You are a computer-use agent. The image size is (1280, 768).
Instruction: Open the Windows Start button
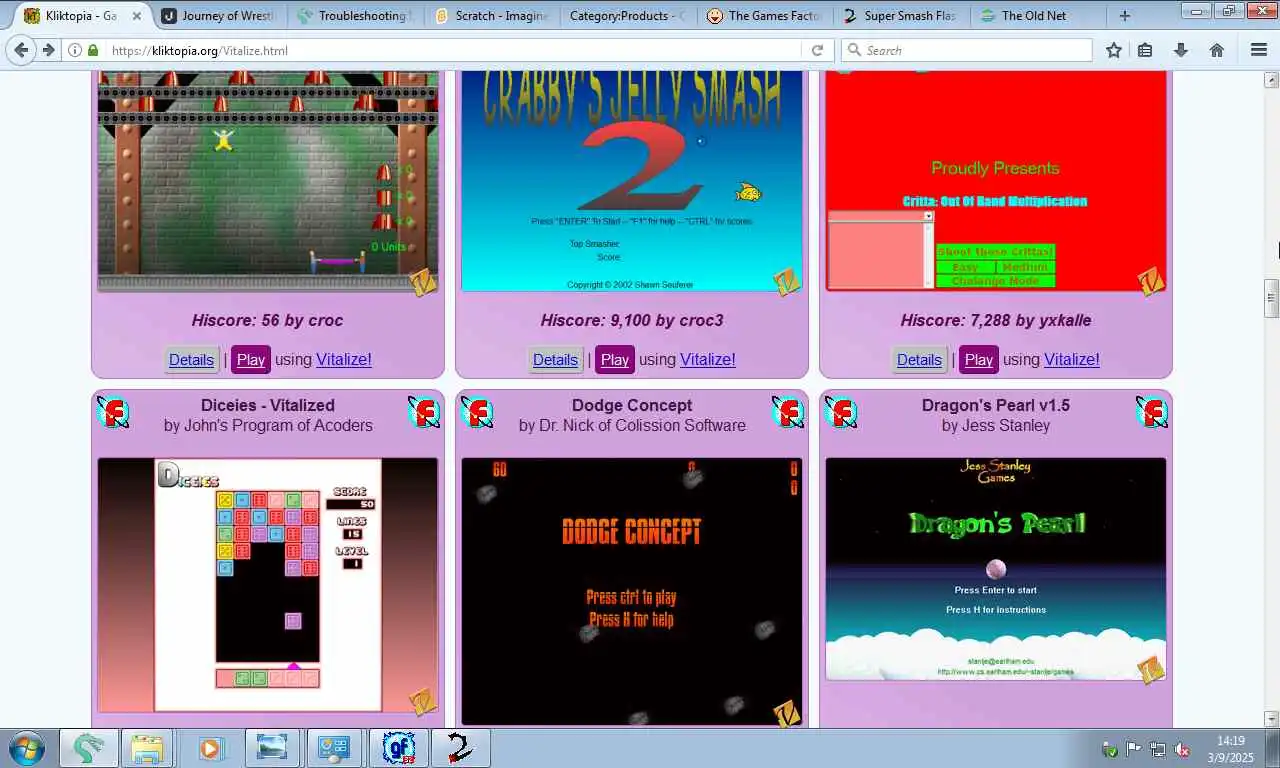(26, 748)
